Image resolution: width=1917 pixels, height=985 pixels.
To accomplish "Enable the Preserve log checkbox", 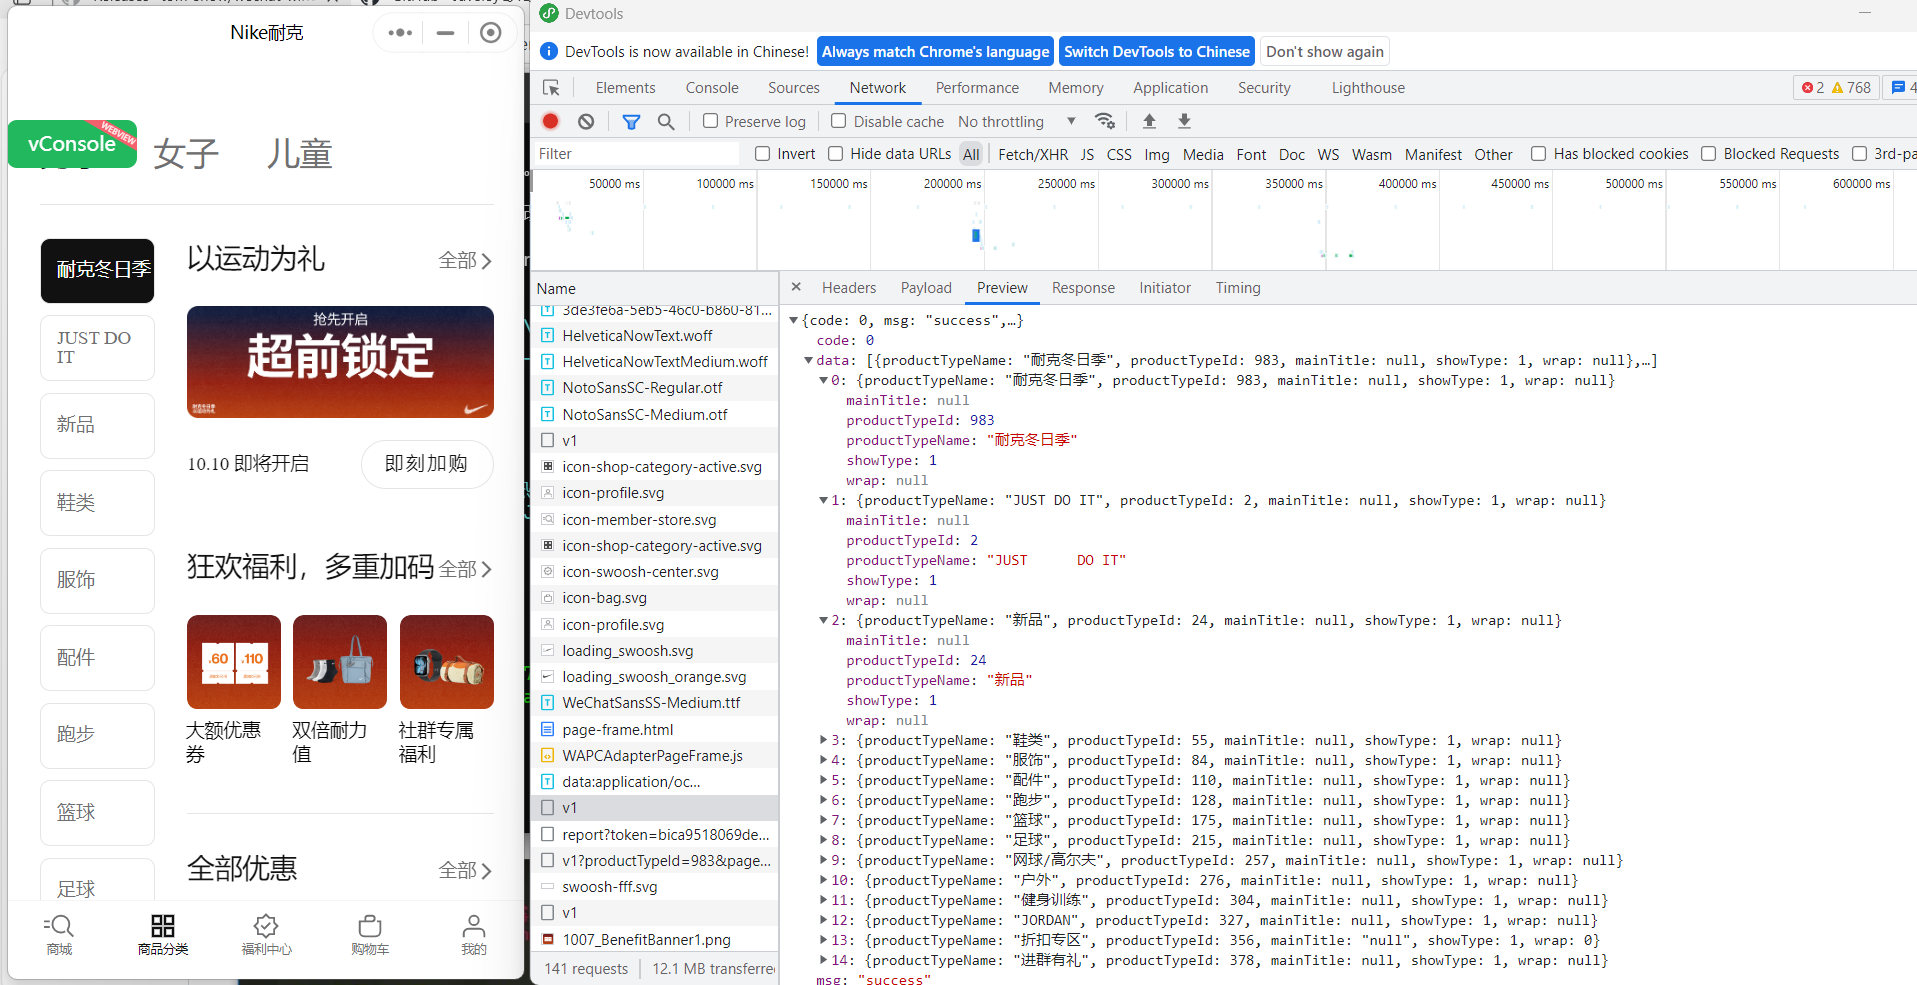I will point(711,121).
